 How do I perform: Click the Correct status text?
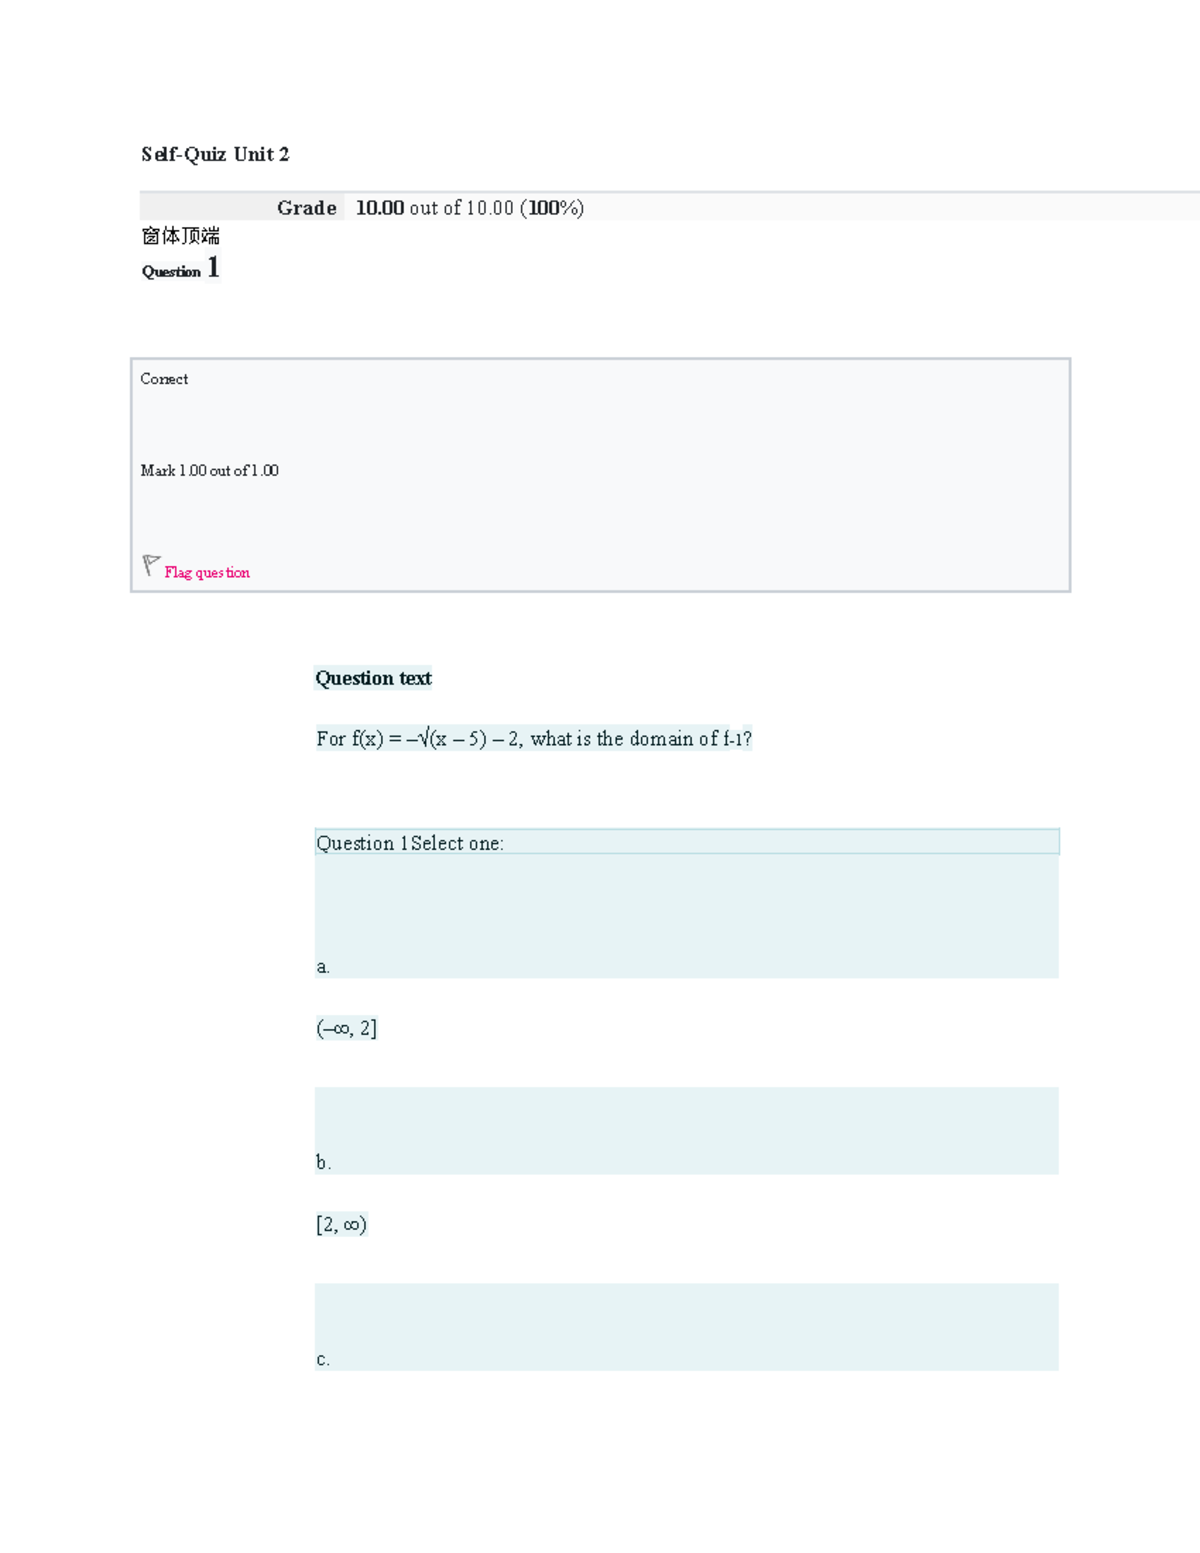click(164, 379)
